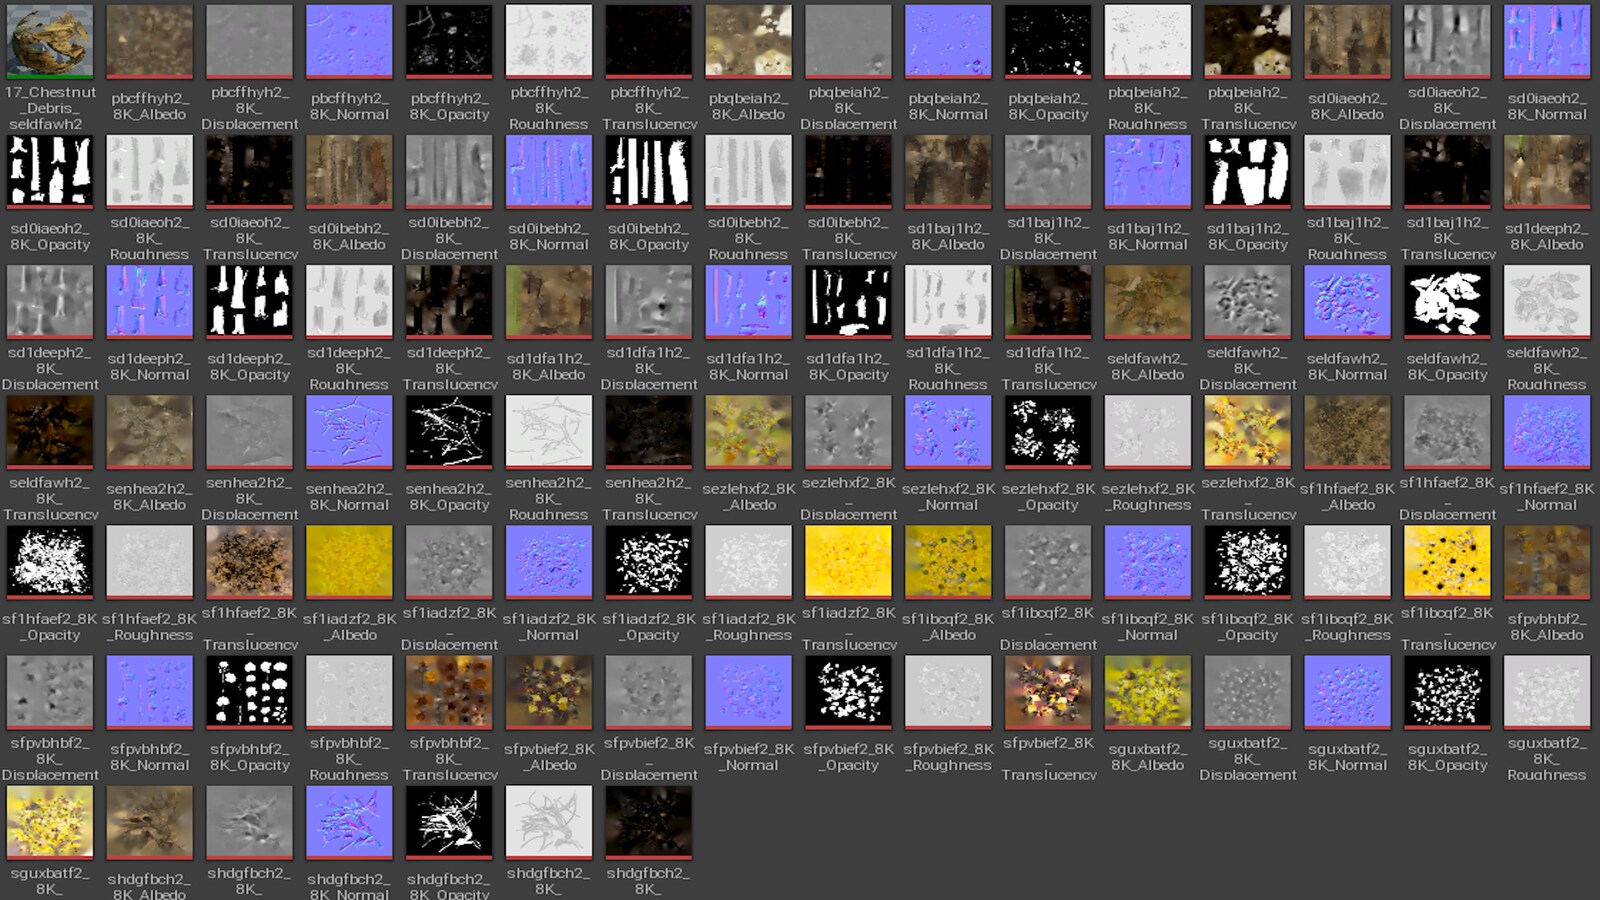Click the pbcffhyh2_8K_Albedo texture thumbnail

[149, 41]
